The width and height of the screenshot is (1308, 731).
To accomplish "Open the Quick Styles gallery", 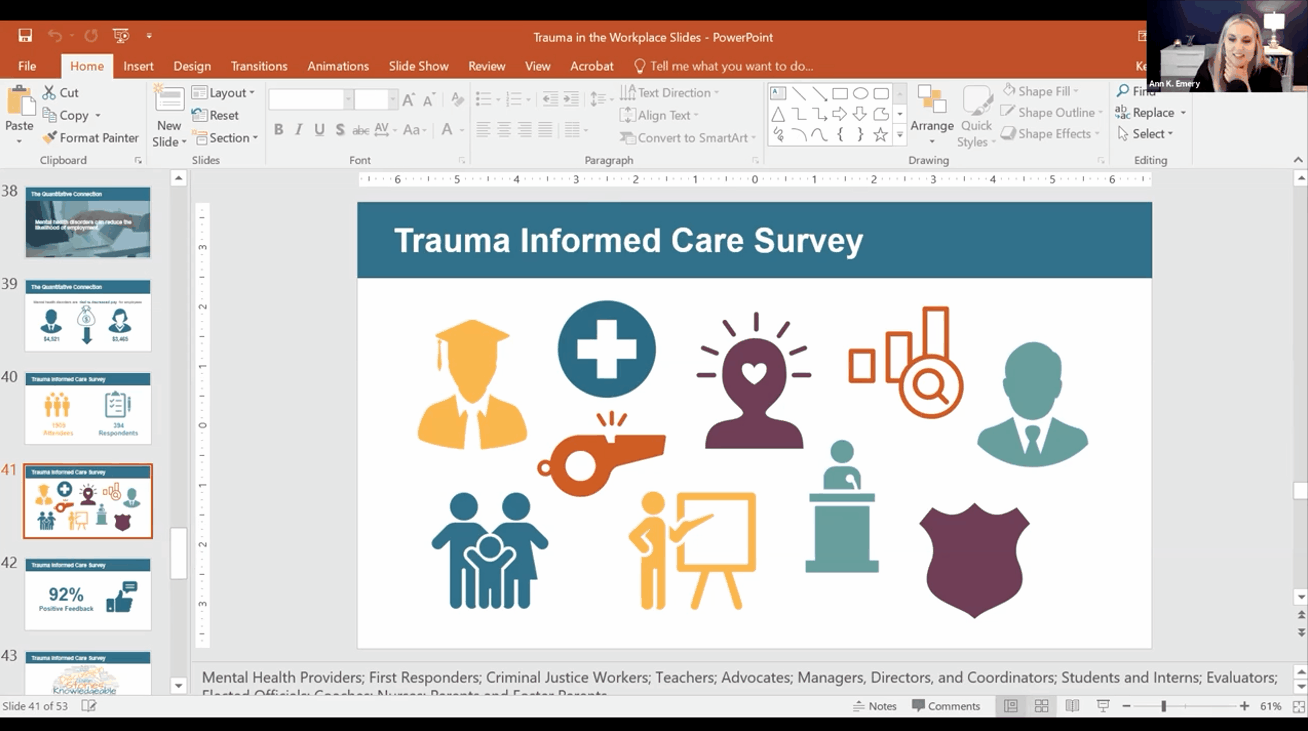I will pyautogui.click(x=976, y=118).
